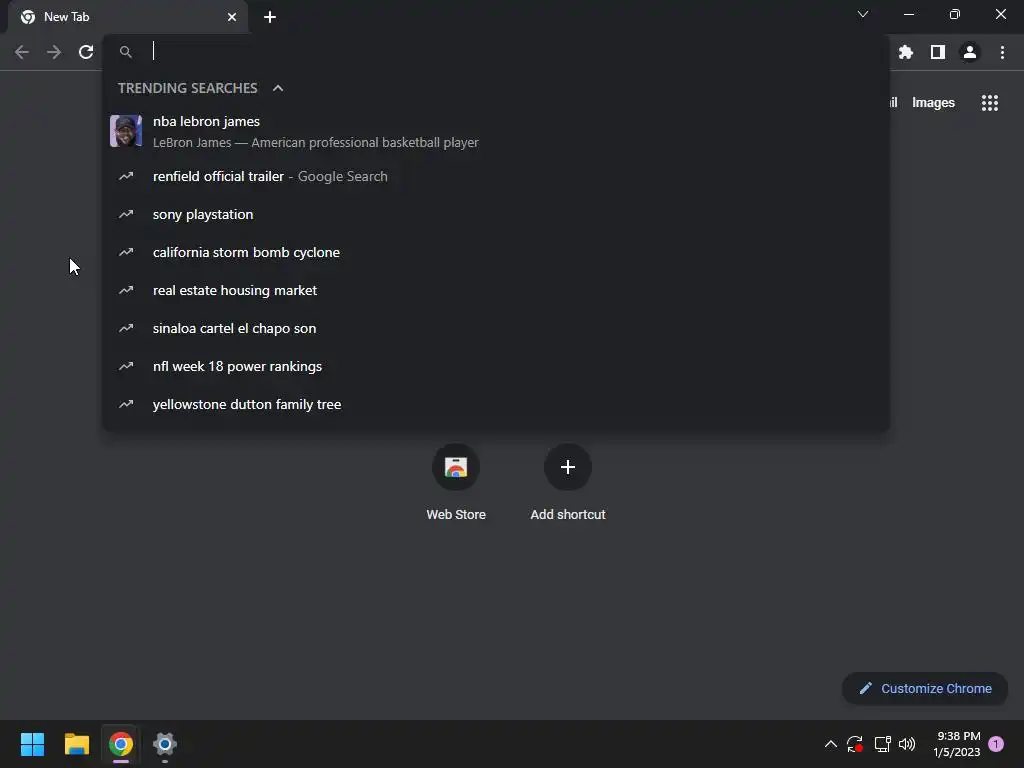Open the Windows Start menu

coord(32,744)
